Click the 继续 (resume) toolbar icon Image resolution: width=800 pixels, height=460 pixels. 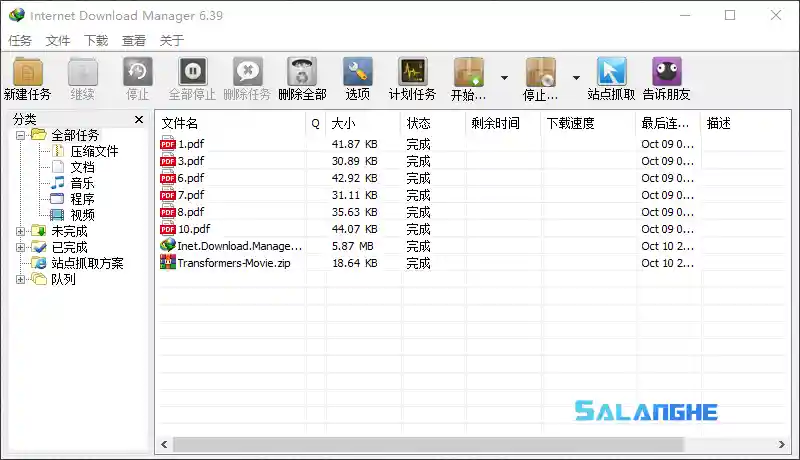pyautogui.click(x=83, y=72)
